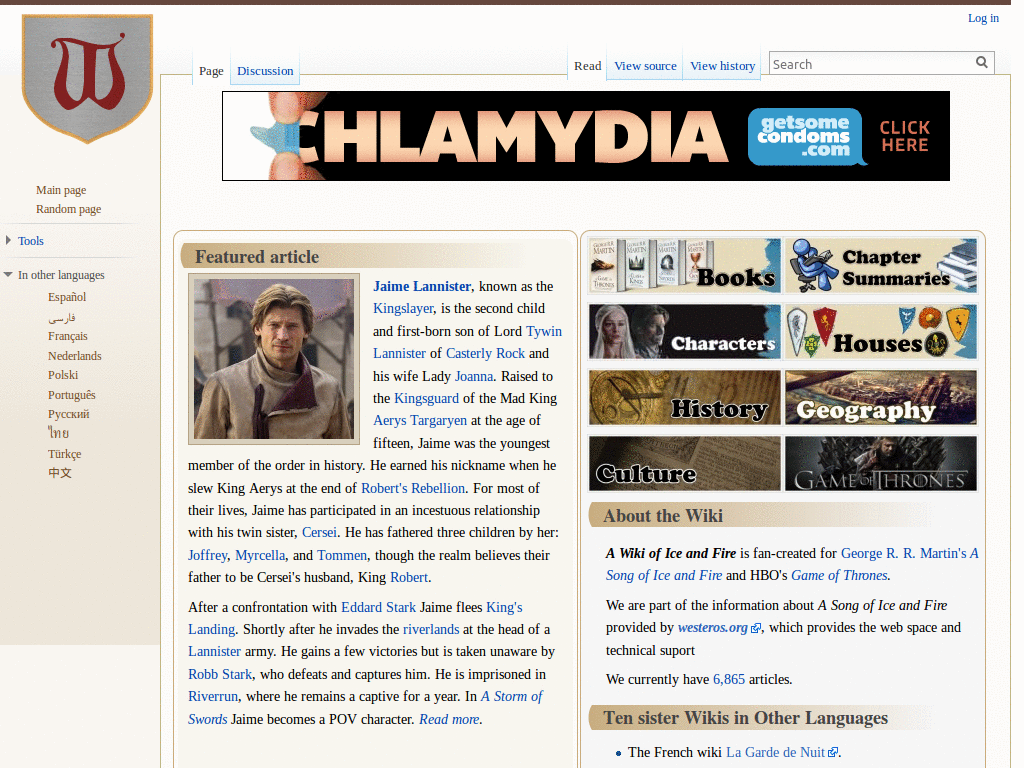Switch language to فارسی
Screen dimensions: 1024x768
[61, 317]
